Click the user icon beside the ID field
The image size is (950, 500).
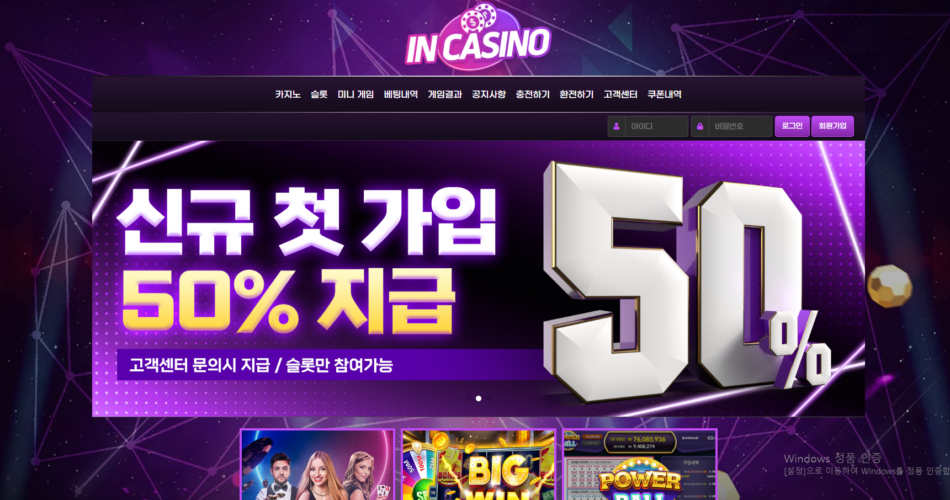pyautogui.click(x=616, y=127)
